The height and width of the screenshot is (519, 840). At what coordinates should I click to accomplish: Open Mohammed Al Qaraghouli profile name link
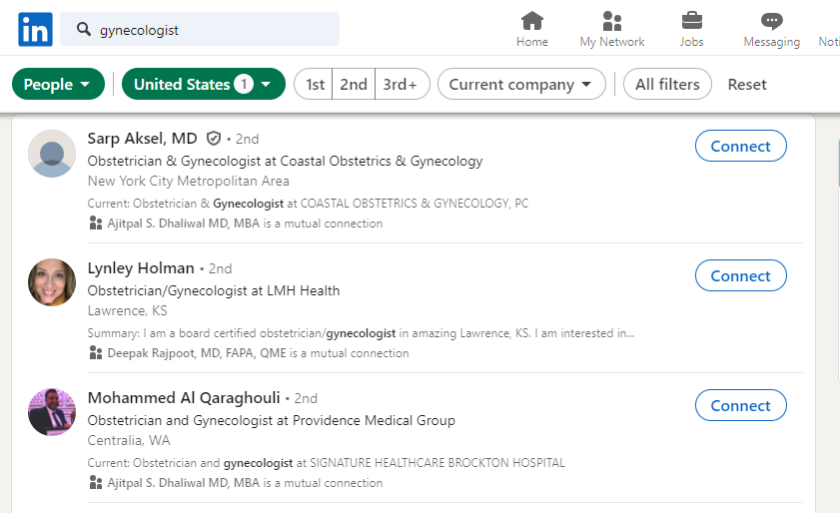click(x=184, y=398)
